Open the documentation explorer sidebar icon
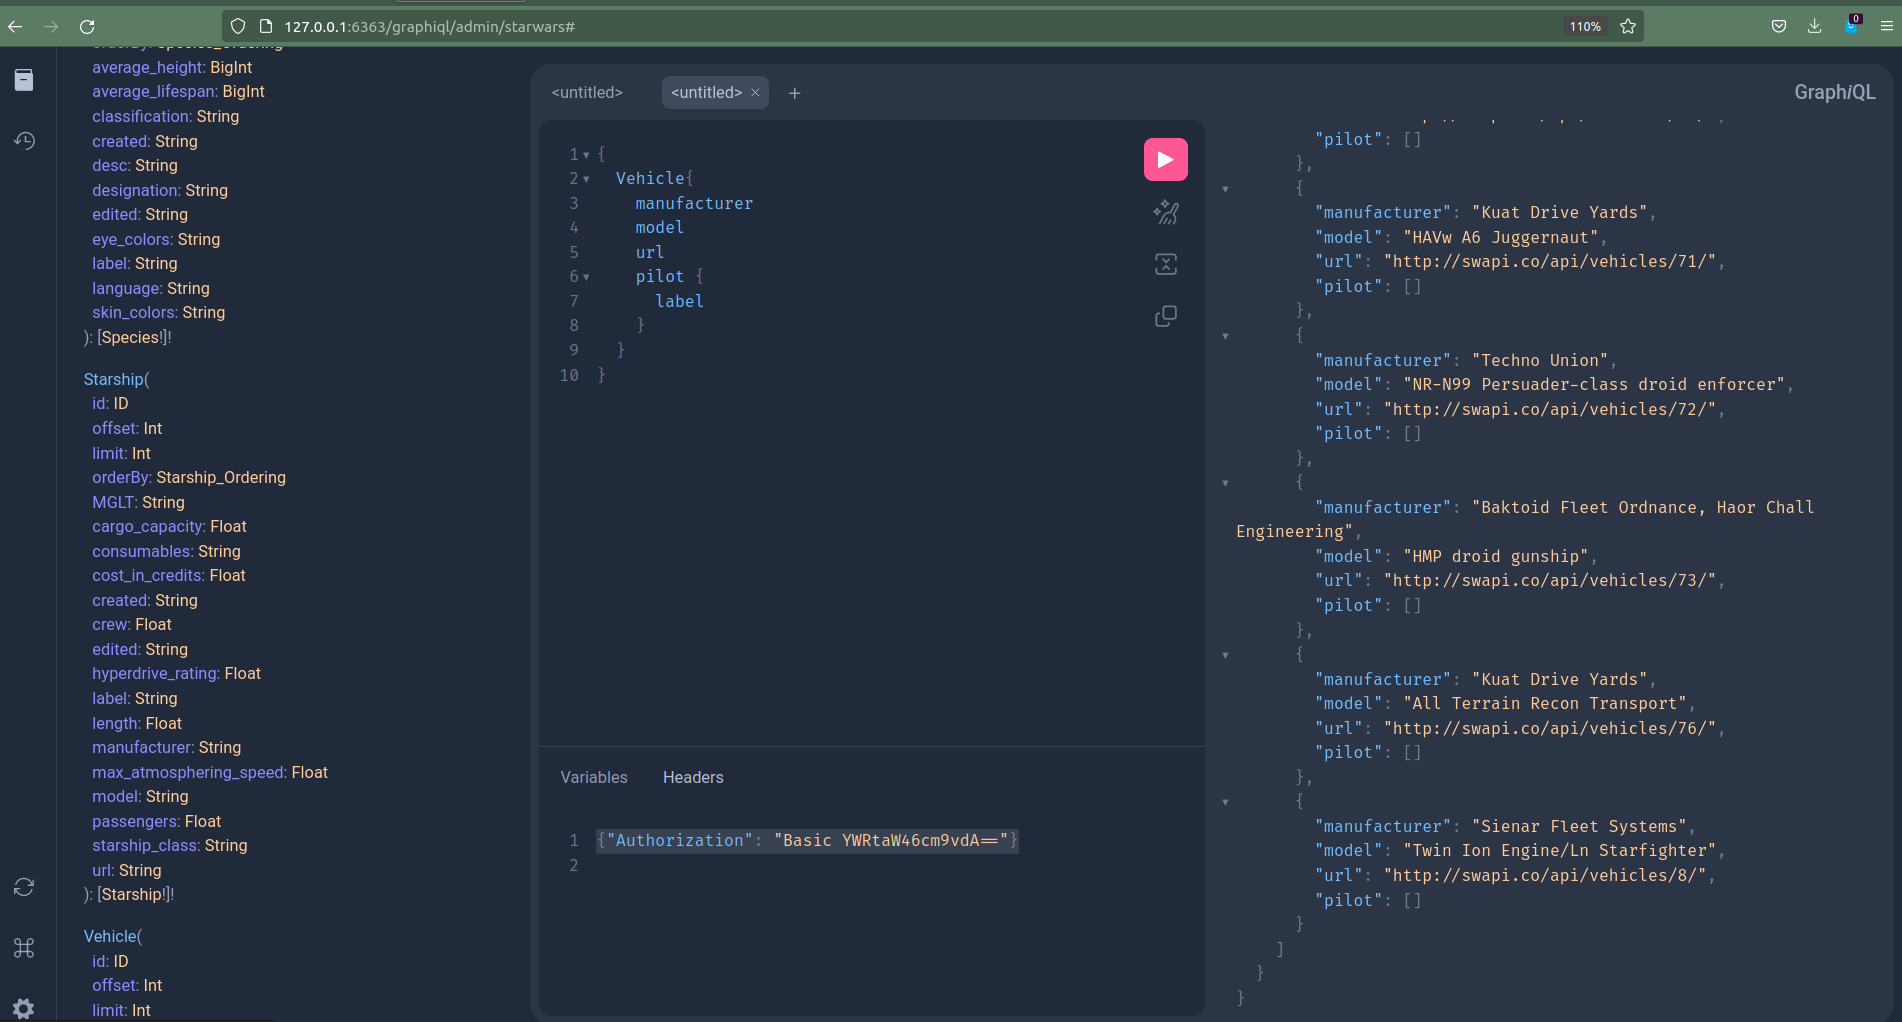1902x1022 pixels. [x=24, y=80]
